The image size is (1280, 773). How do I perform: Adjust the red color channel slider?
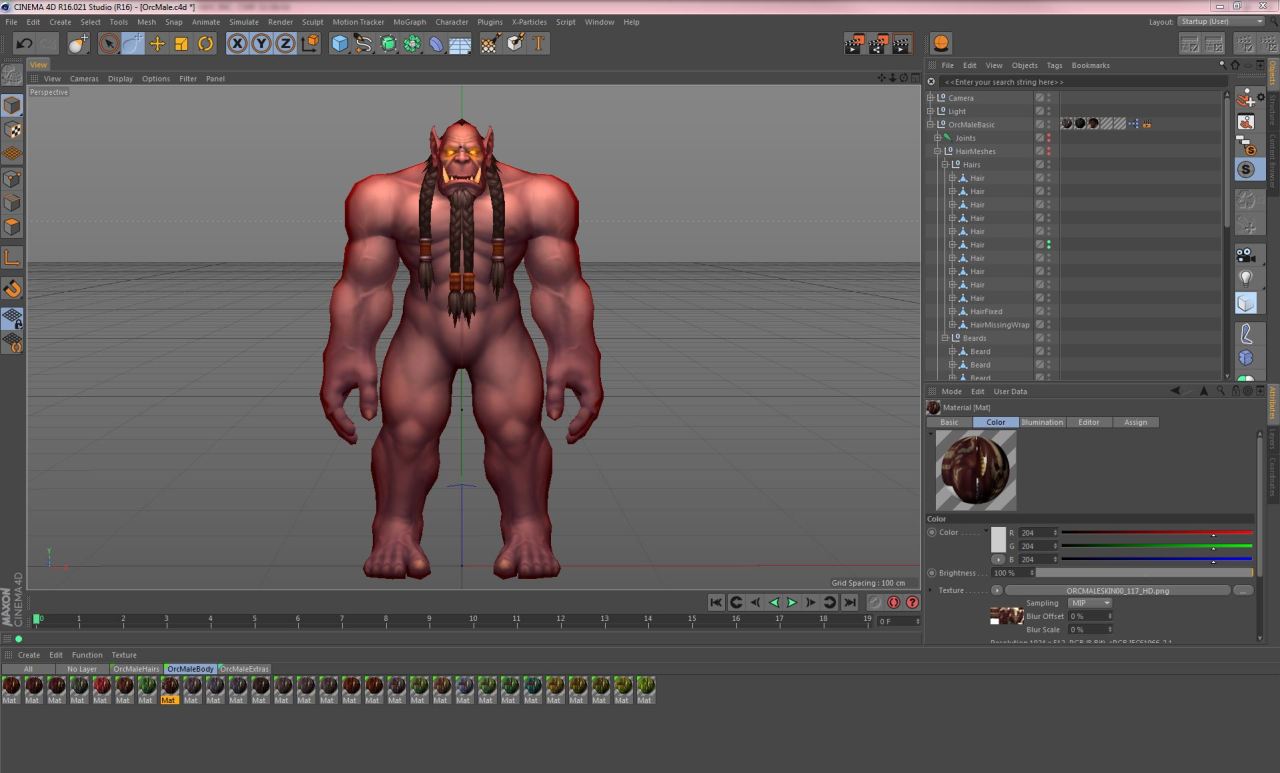pos(1156,533)
